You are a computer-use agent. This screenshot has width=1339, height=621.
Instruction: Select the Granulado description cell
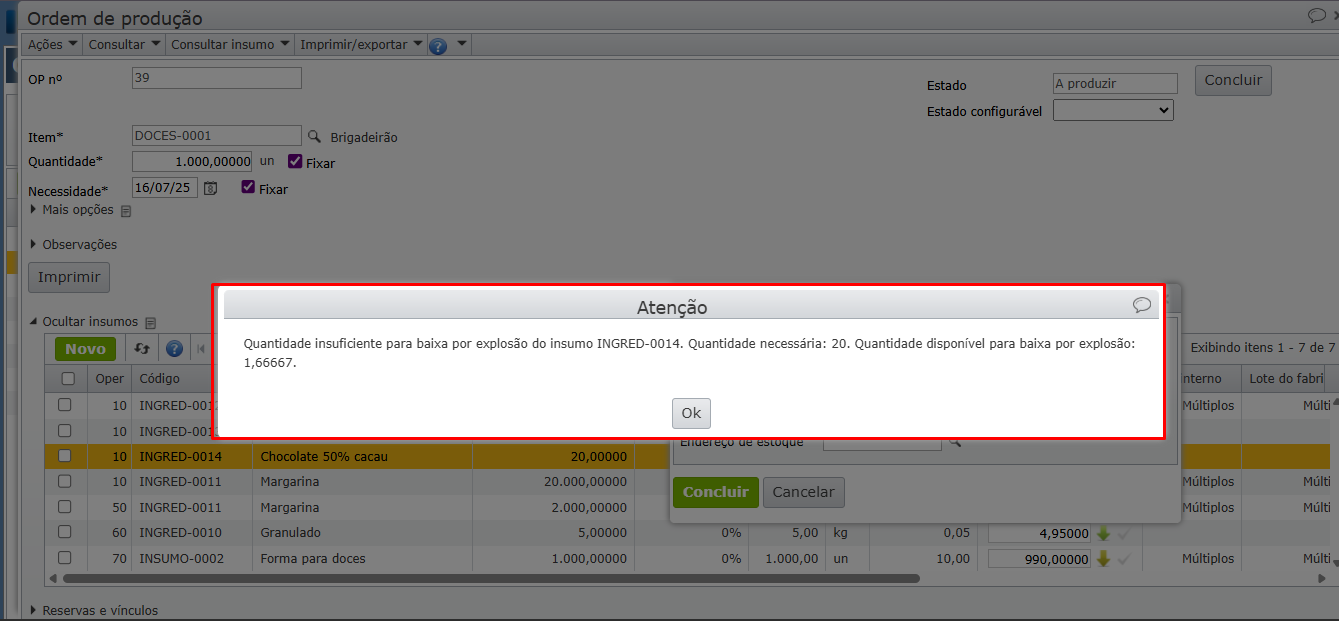click(362, 532)
